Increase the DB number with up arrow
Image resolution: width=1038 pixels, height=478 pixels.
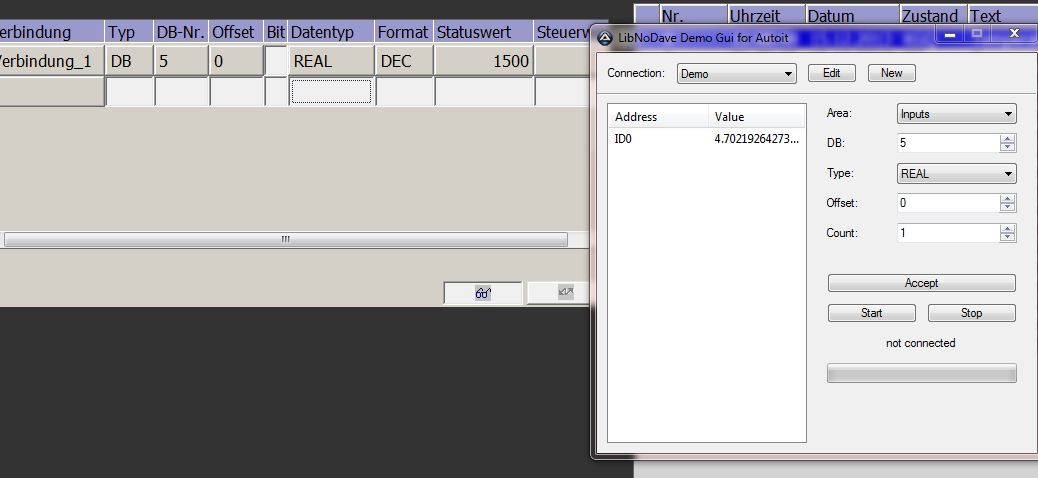1008,139
